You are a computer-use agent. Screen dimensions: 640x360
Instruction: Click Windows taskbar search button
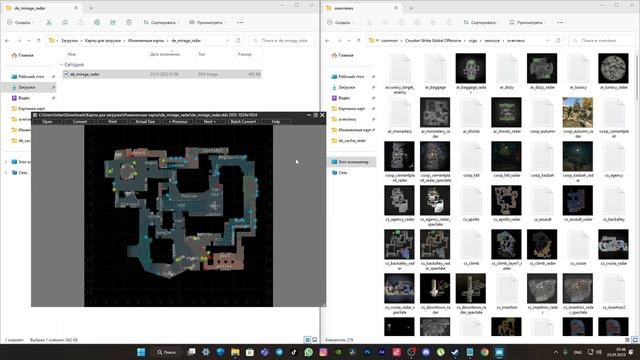(x=167, y=352)
